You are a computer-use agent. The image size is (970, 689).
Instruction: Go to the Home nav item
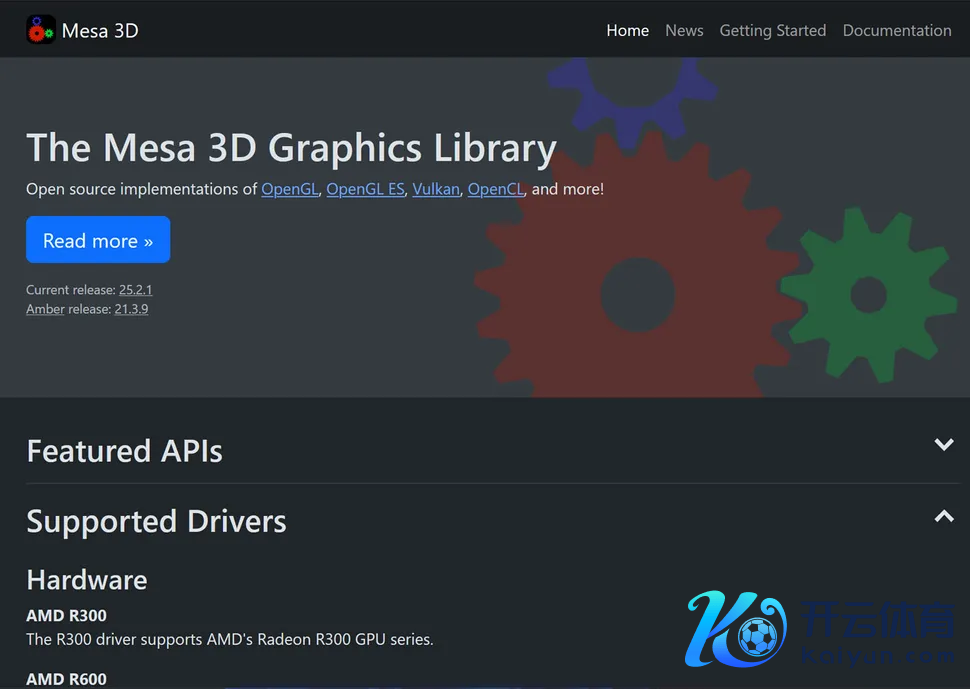point(627,31)
